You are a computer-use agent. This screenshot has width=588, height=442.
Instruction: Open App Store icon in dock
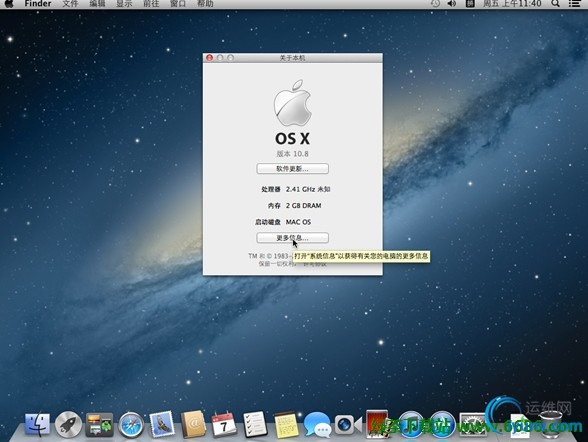[x=442, y=424]
